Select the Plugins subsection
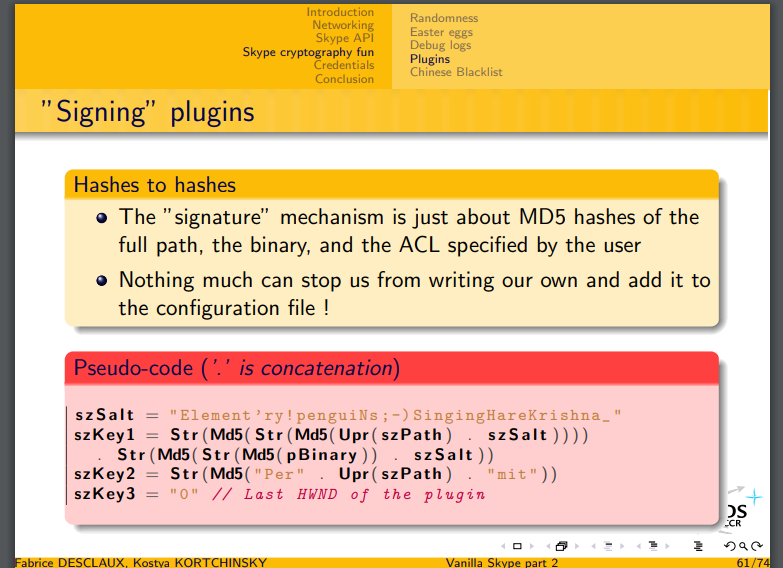This screenshot has height=568, width=783. pos(430,59)
